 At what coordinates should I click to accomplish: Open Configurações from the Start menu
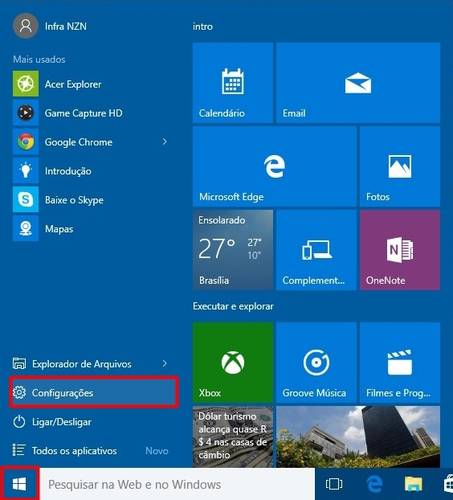coord(93,393)
